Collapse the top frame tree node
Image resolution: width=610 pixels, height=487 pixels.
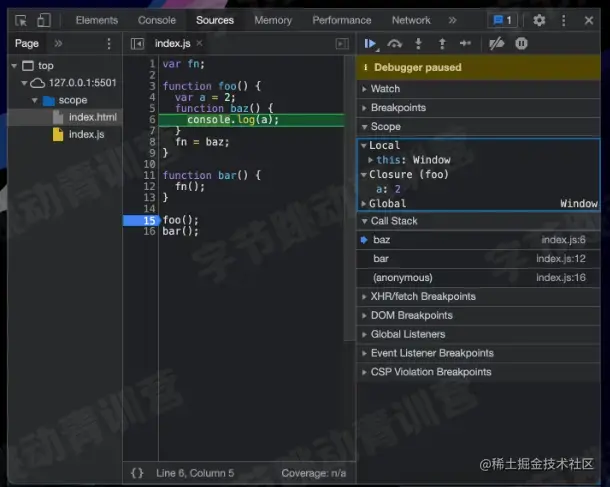click(14, 66)
